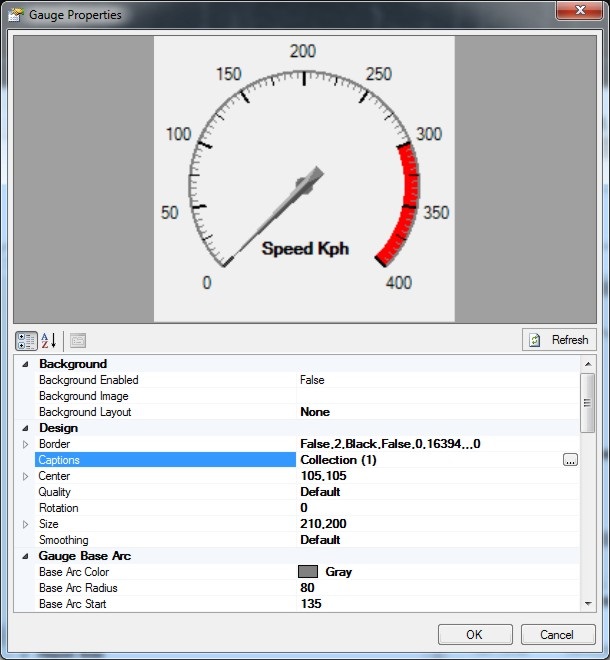The width and height of the screenshot is (610, 660).
Task: Click the Speed Kph gauge preview
Action: click(304, 179)
